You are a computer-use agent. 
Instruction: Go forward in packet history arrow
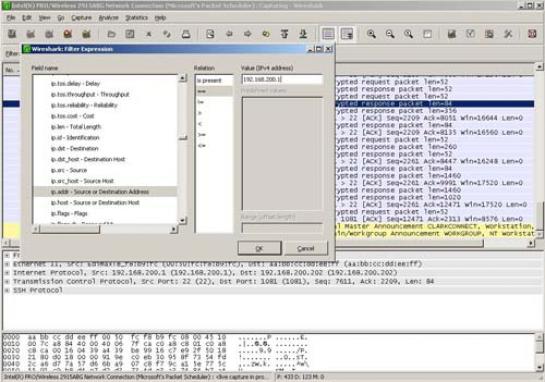point(247,34)
